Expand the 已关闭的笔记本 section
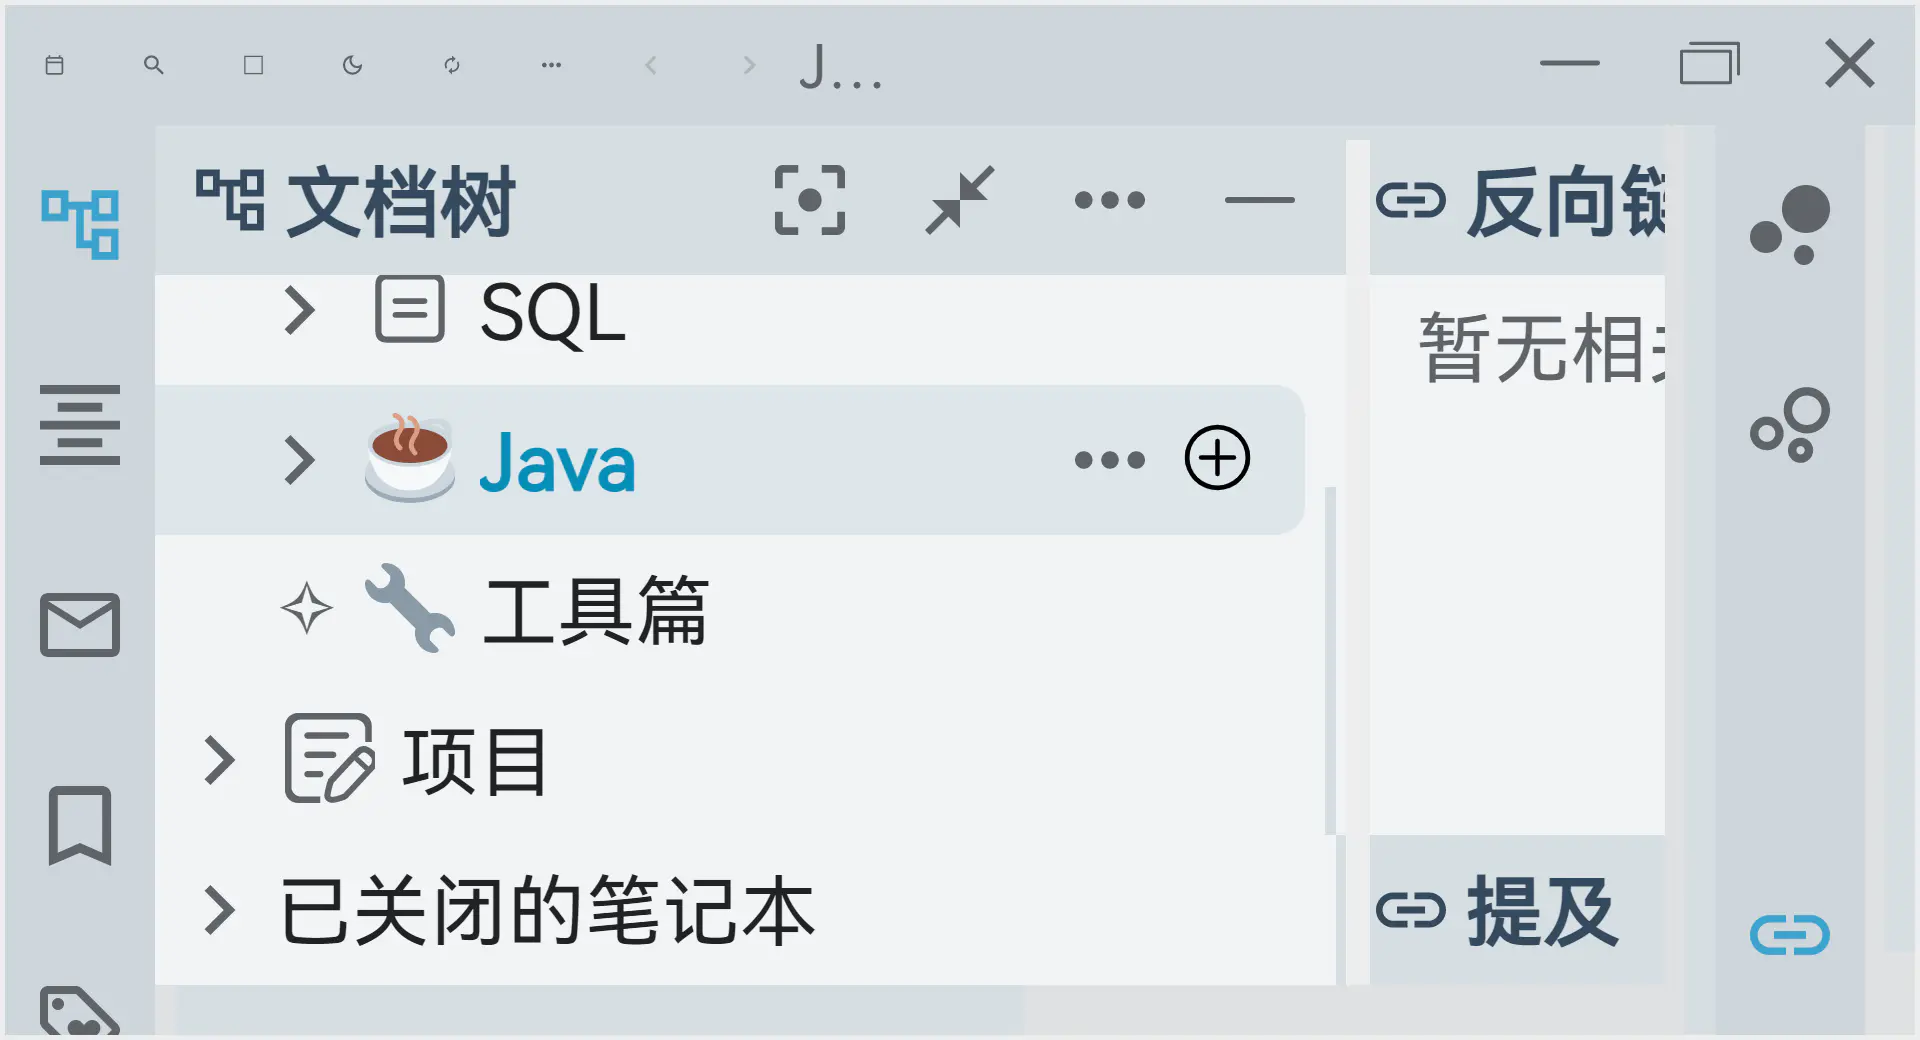 [x=219, y=910]
